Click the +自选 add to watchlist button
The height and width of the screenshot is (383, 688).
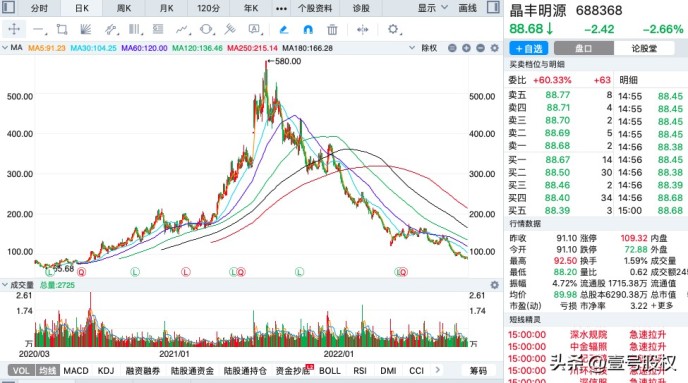[x=529, y=48]
